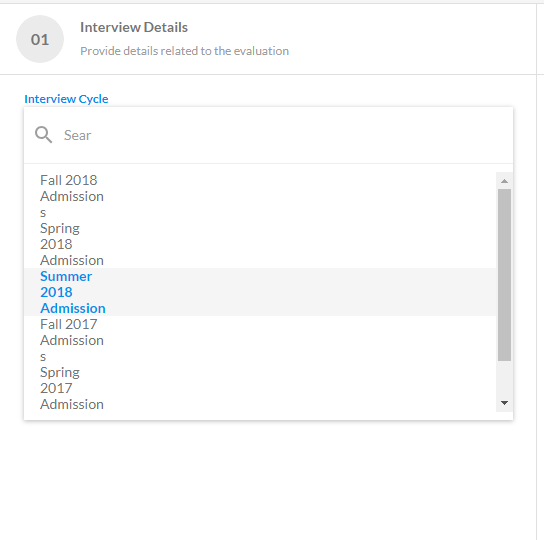
Task: Click scrollbar track below the thumb
Action: [504, 378]
